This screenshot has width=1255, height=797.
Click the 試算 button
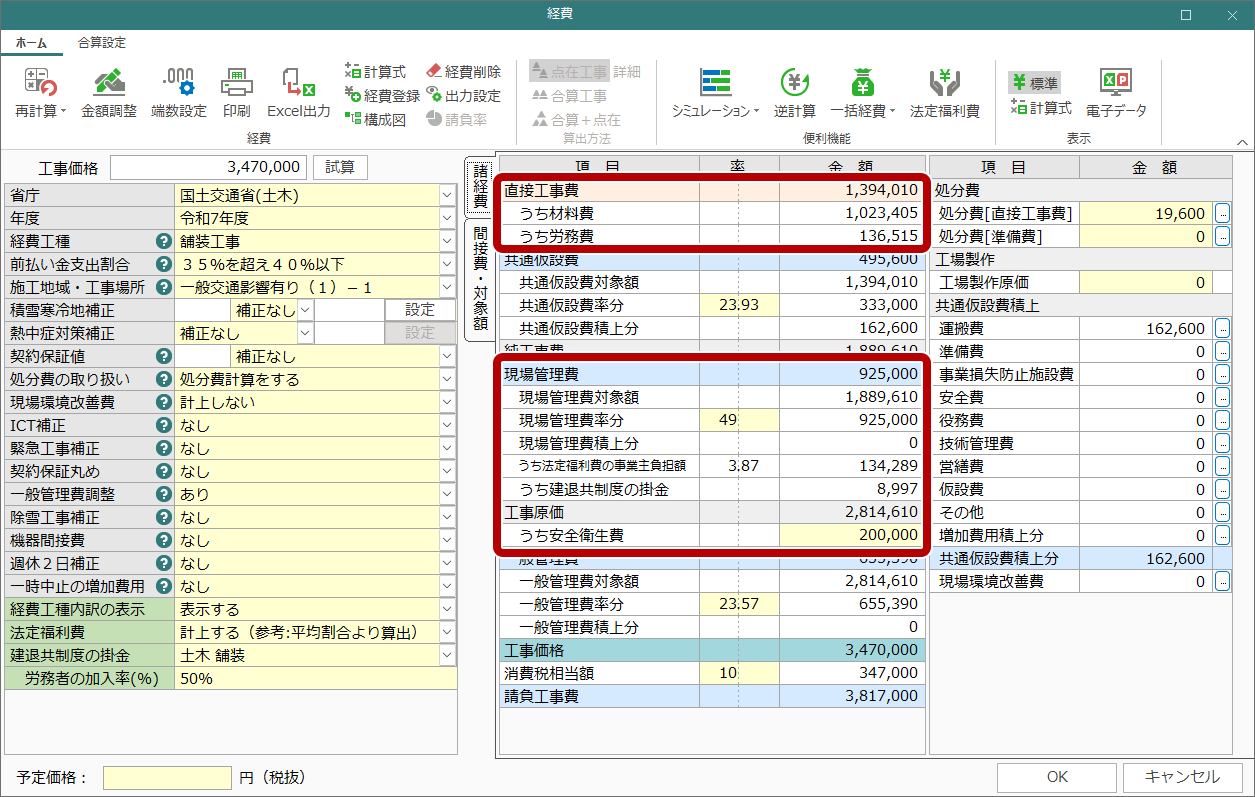click(340, 167)
